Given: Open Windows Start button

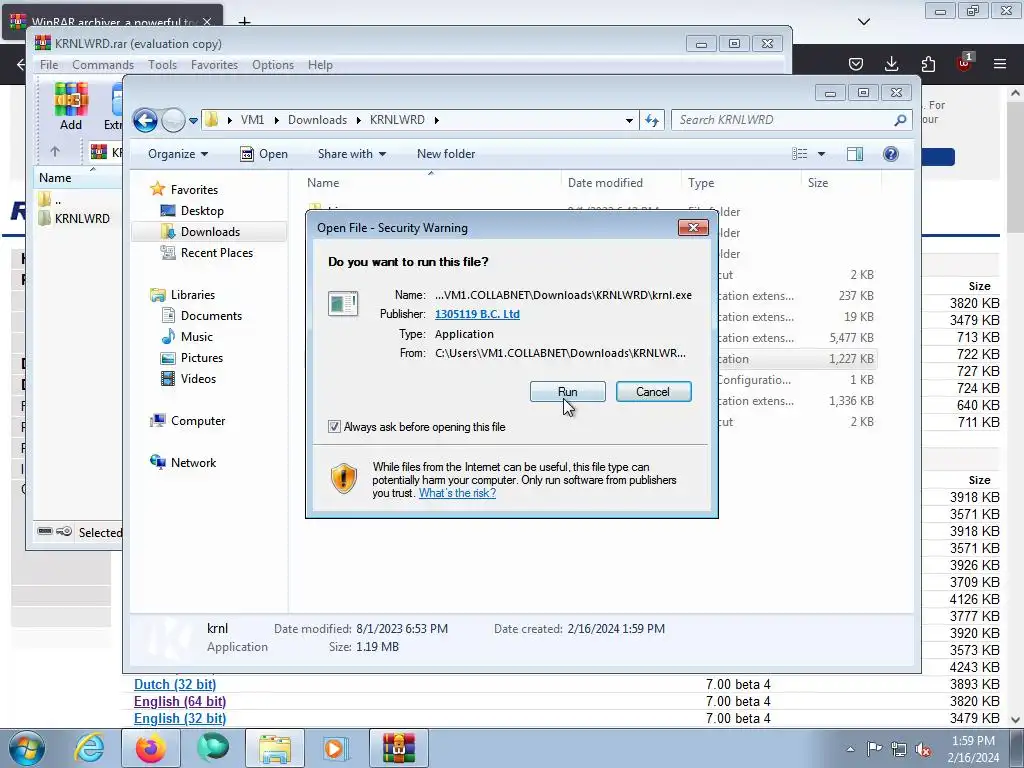Looking at the screenshot, I should tap(27, 748).
